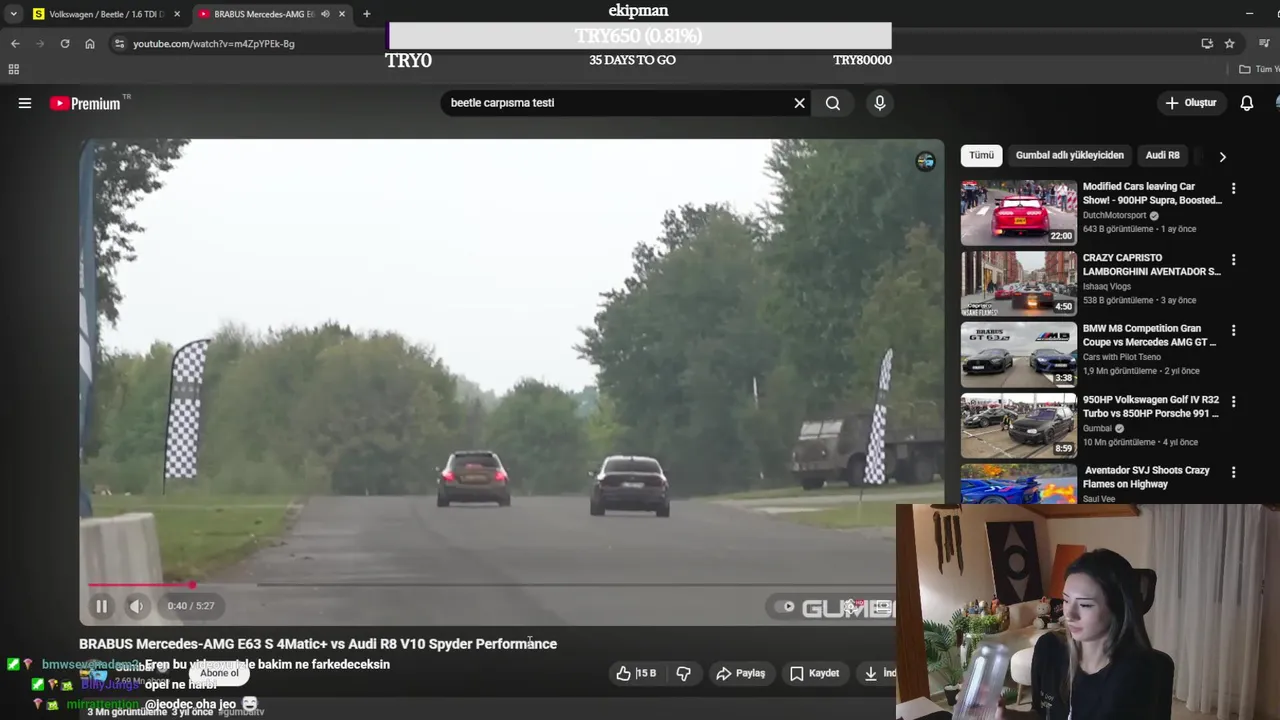
Task: Bookmark this page with star
Action: (x=1230, y=44)
